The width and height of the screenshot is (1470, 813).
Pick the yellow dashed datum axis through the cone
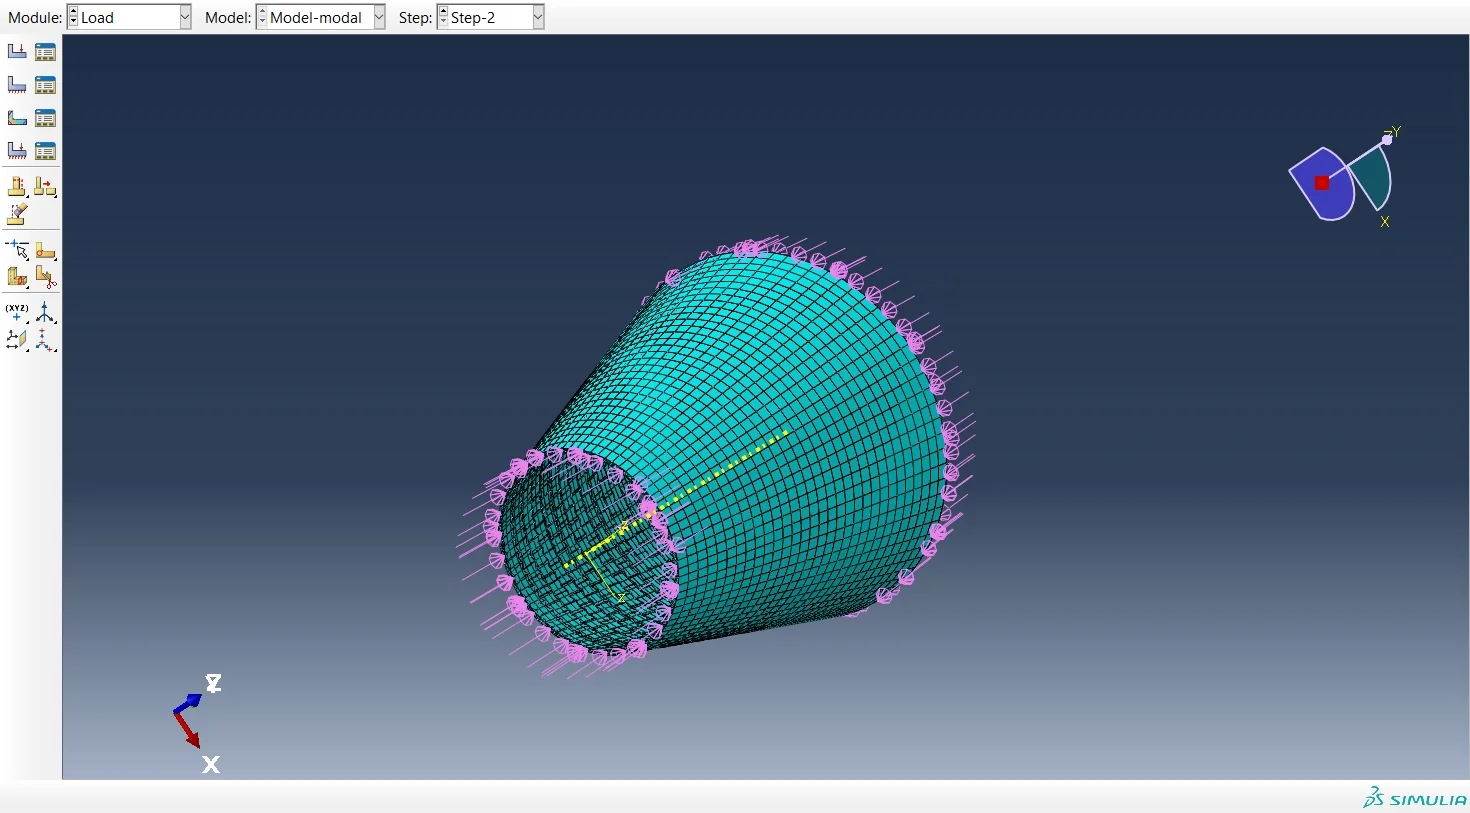[677, 500]
